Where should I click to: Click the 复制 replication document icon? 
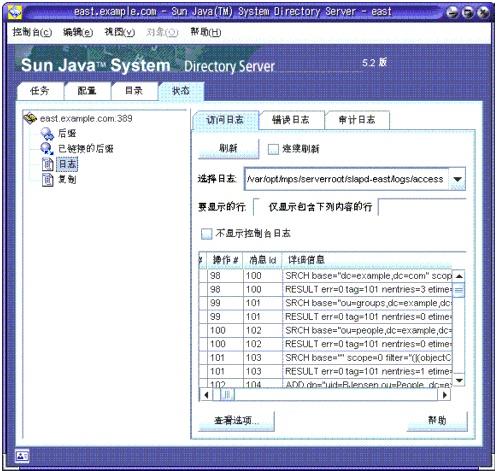pos(48,179)
